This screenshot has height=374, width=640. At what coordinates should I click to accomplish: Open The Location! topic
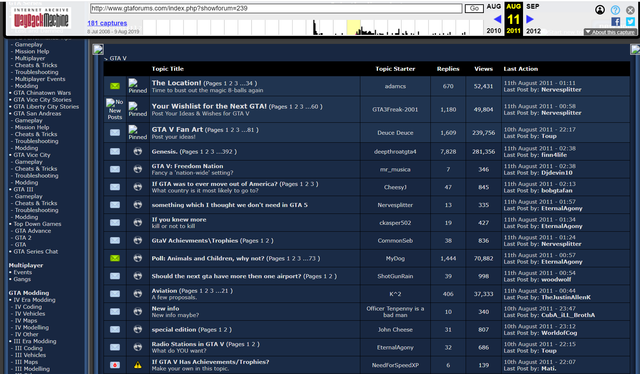click(x=176, y=83)
